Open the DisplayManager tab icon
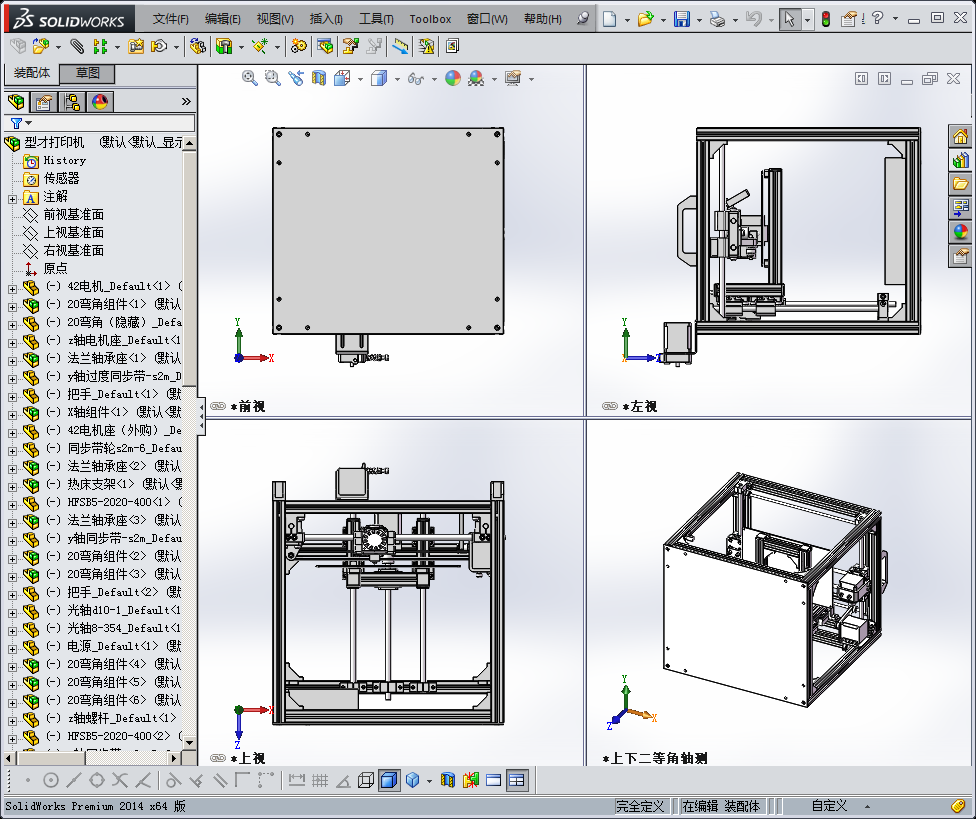The height and width of the screenshot is (819, 976). 100,101
